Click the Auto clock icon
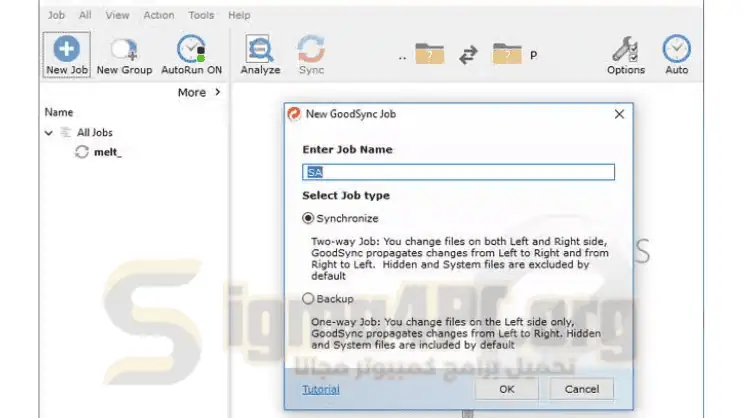Viewport: 743px width, 418px height. pos(677,50)
